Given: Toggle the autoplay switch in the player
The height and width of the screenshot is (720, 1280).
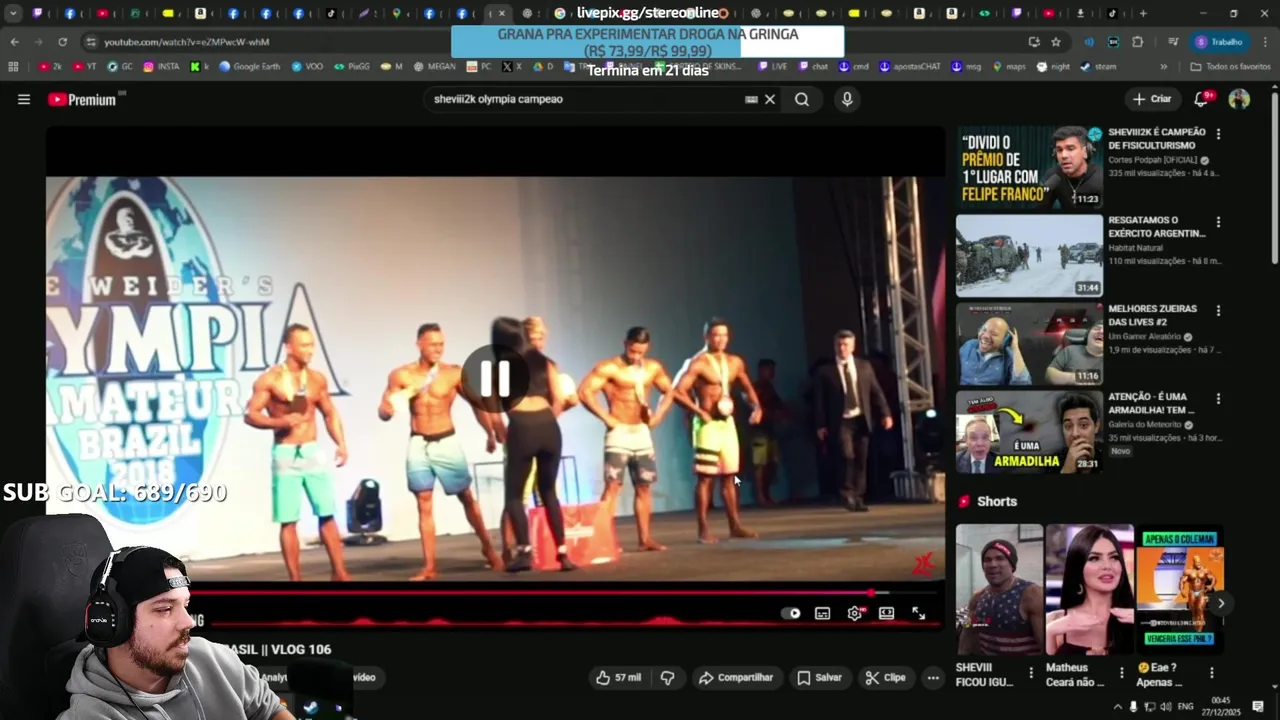Looking at the screenshot, I should (791, 613).
